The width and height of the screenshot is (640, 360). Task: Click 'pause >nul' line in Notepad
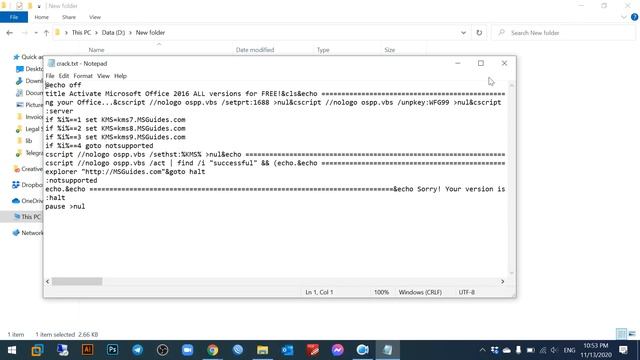pyautogui.click(x=65, y=207)
